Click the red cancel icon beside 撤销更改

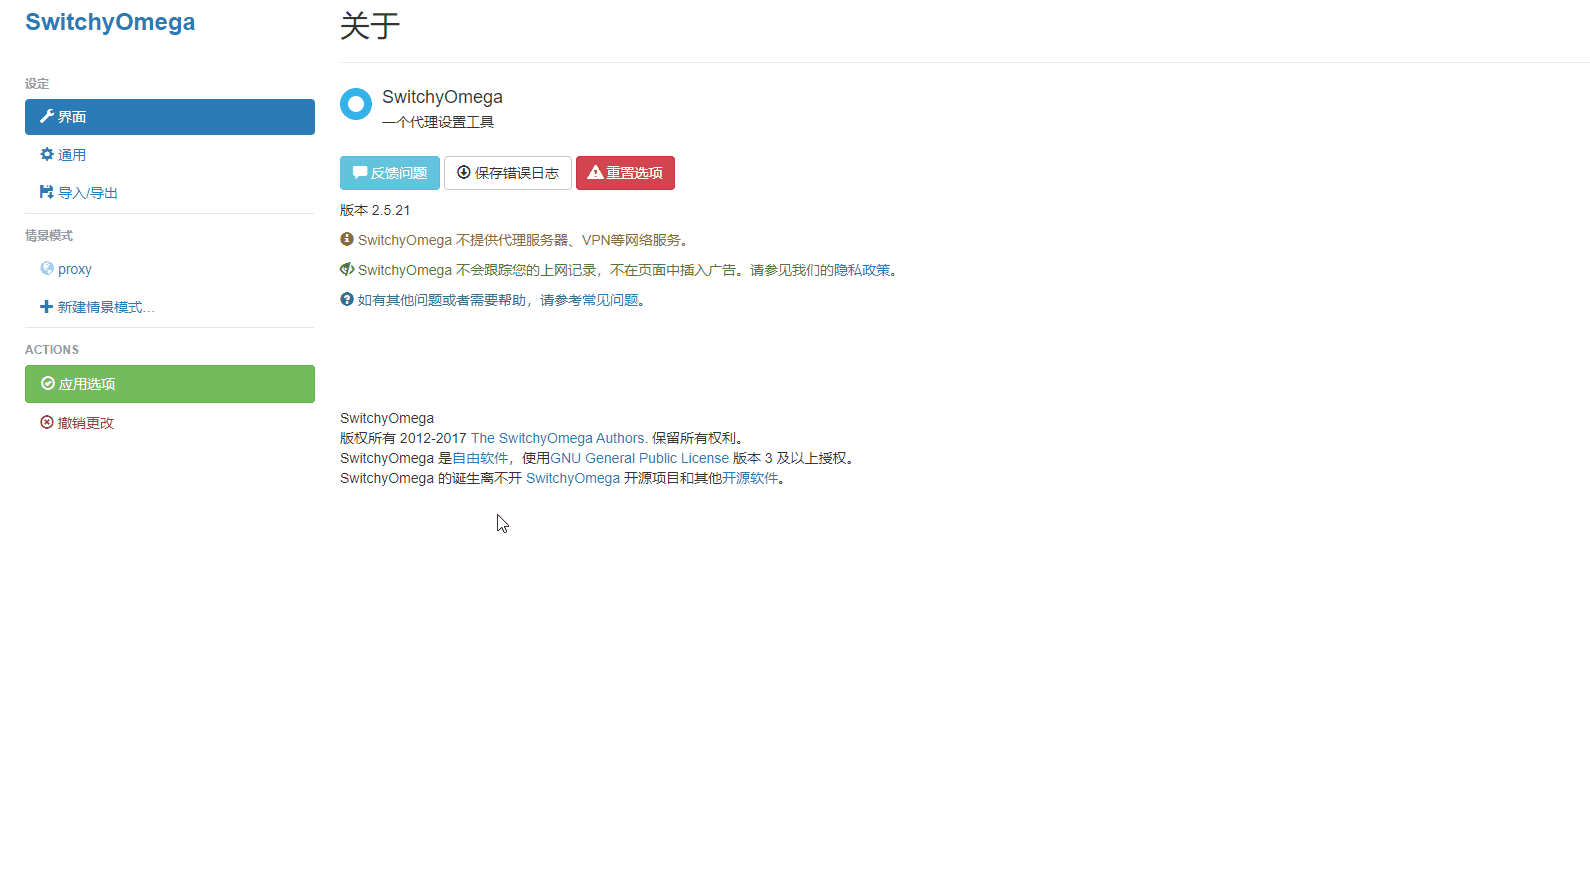point(47,422)
